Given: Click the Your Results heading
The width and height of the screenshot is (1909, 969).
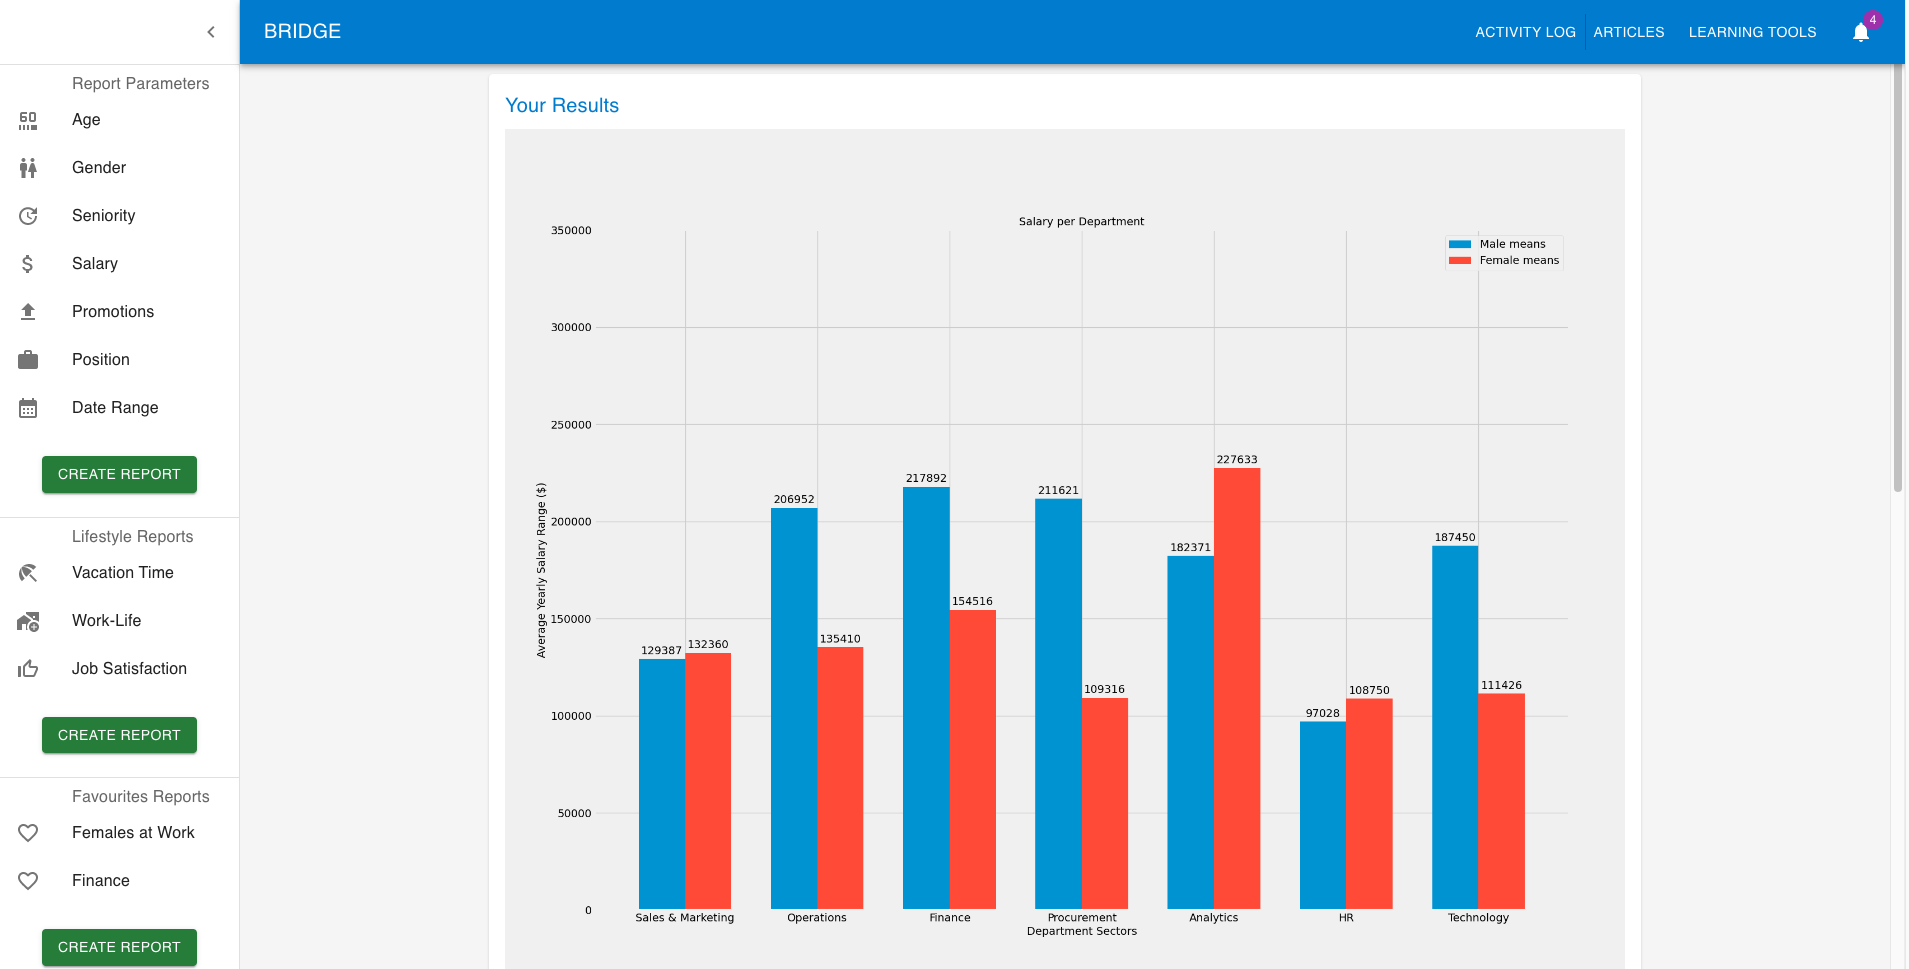Looking at the screenshot, I should coord(562,105).
